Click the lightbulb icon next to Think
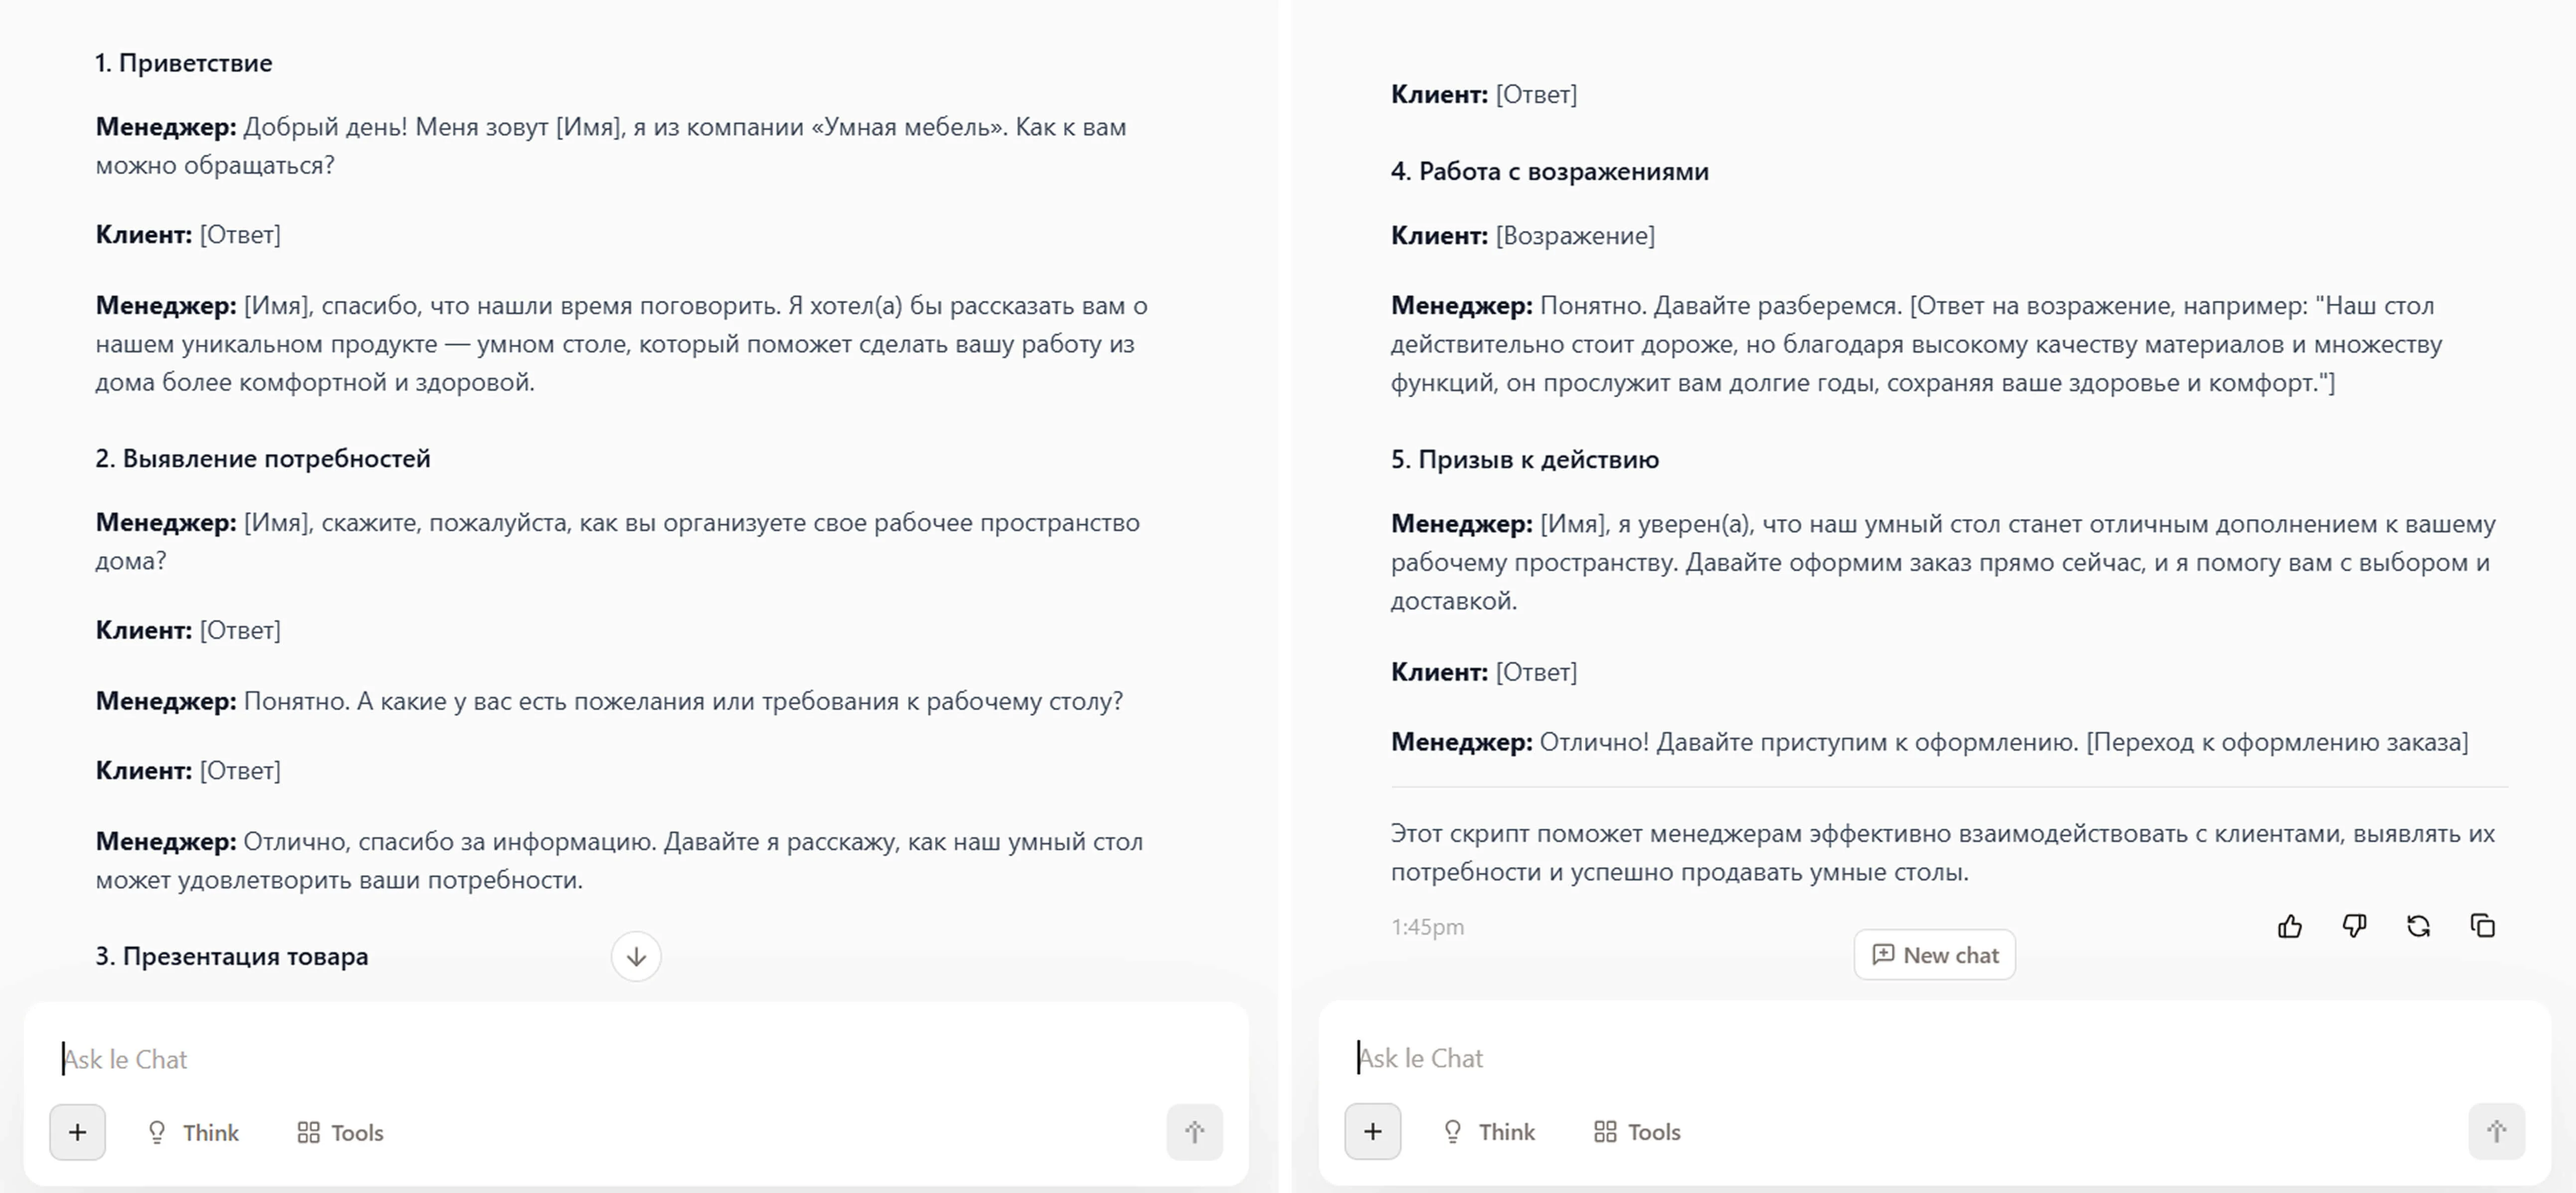Image resolution: width=2576 pixels, height=1193 pixels. point(158,1132)
